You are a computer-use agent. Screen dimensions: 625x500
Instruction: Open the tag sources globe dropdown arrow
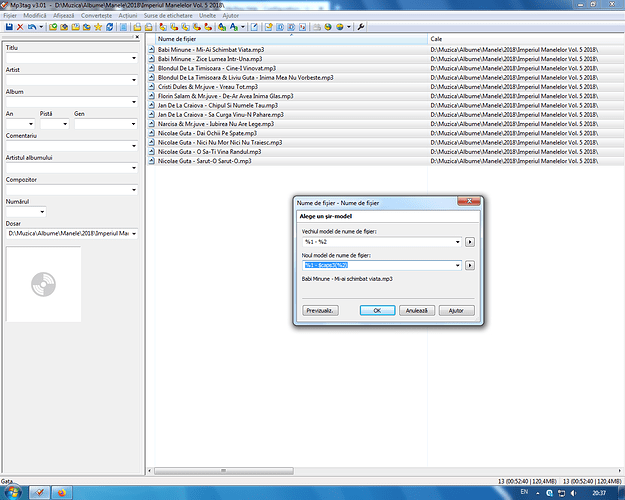349,27
